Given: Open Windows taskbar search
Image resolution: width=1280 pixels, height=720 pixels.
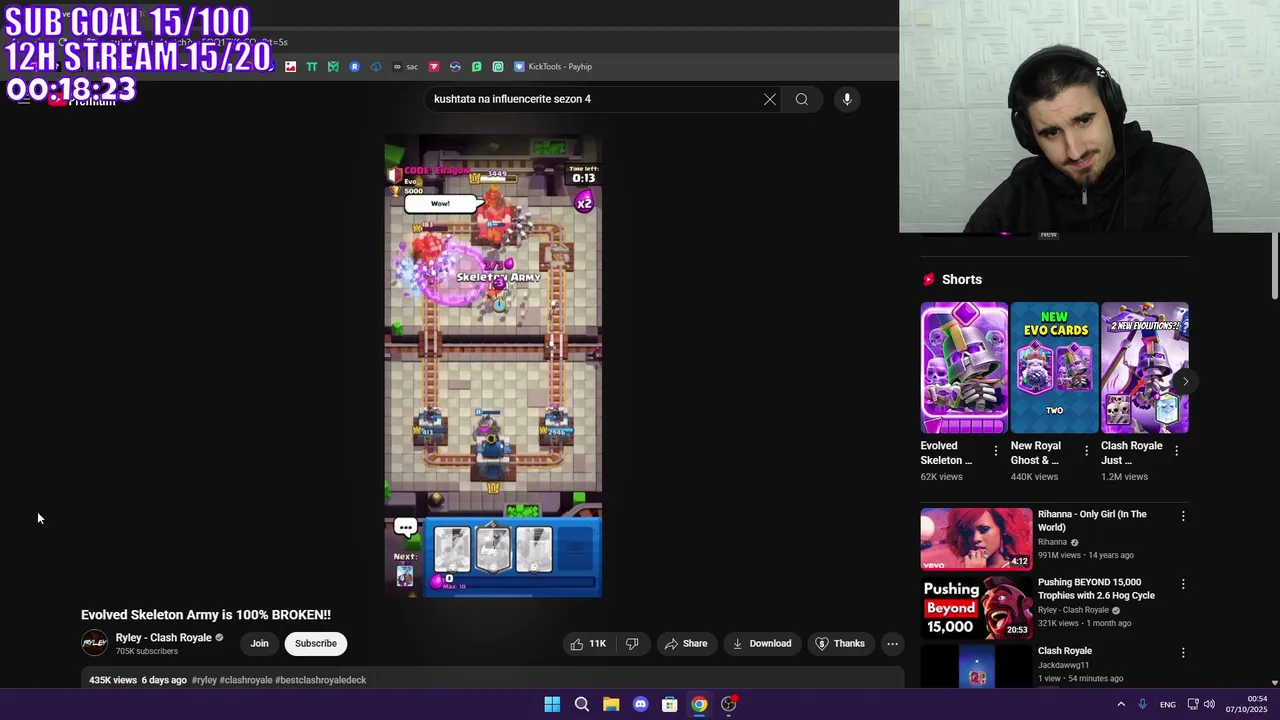Looking at the screenshot, I should click(x=581, y=704).
